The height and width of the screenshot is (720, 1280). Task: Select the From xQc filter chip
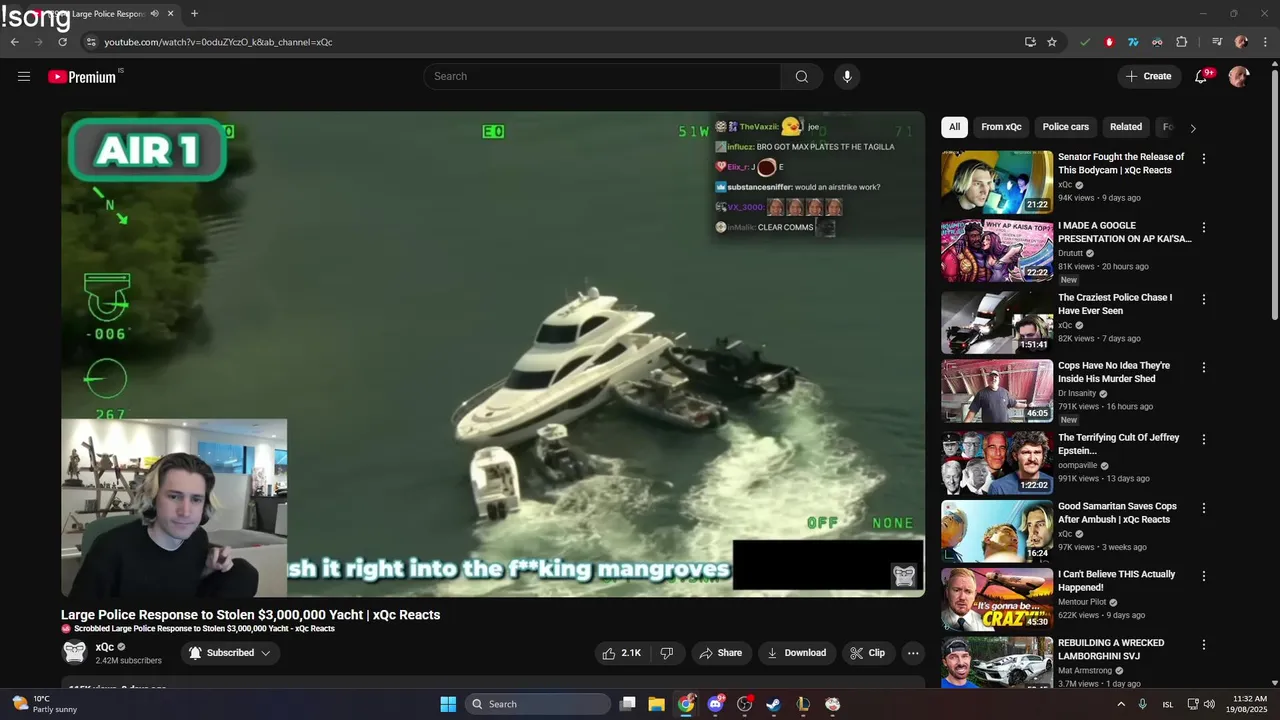(x=1001, y=127)
